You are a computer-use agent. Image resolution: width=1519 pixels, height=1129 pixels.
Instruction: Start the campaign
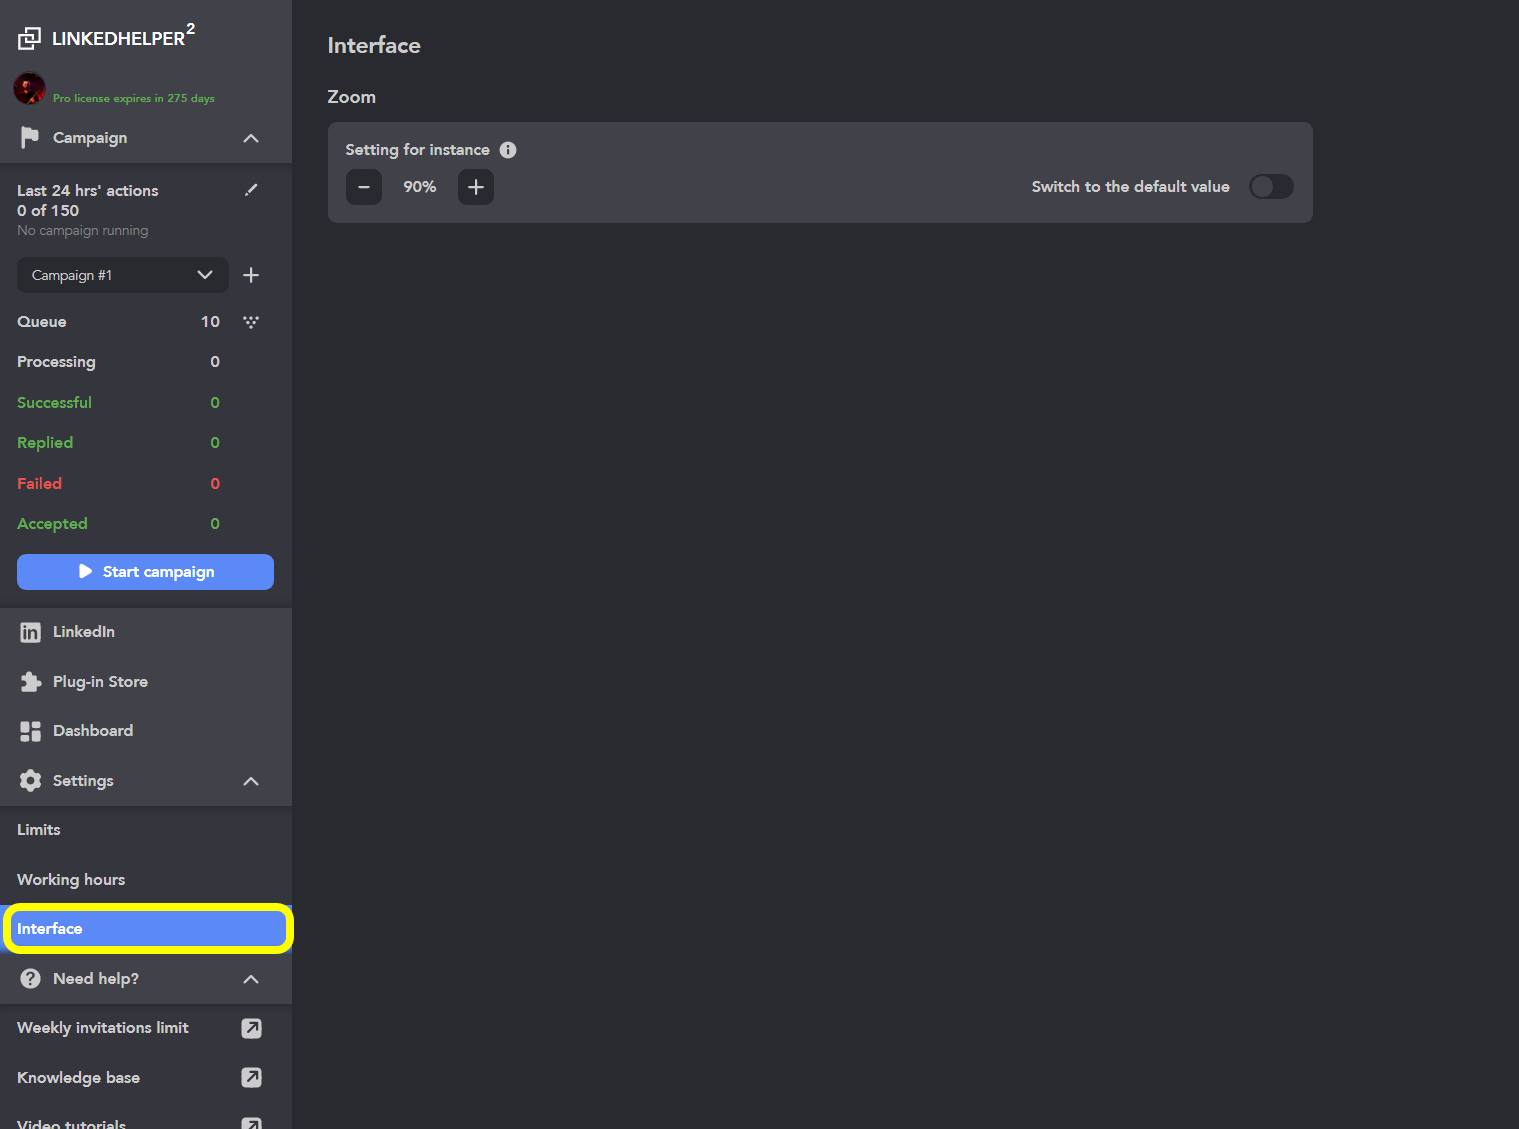coord(145,572)
